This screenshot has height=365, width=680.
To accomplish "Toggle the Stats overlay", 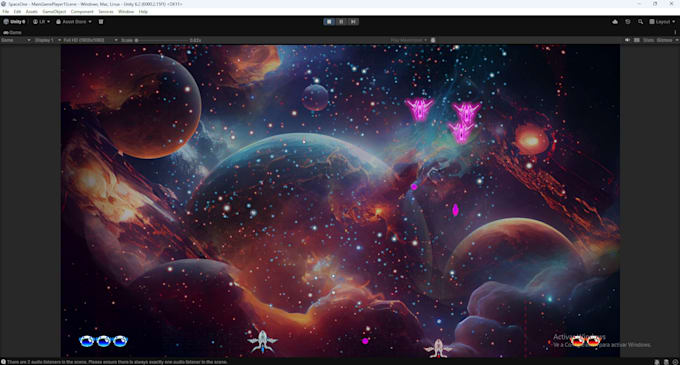I will click(x=648, y=40).
